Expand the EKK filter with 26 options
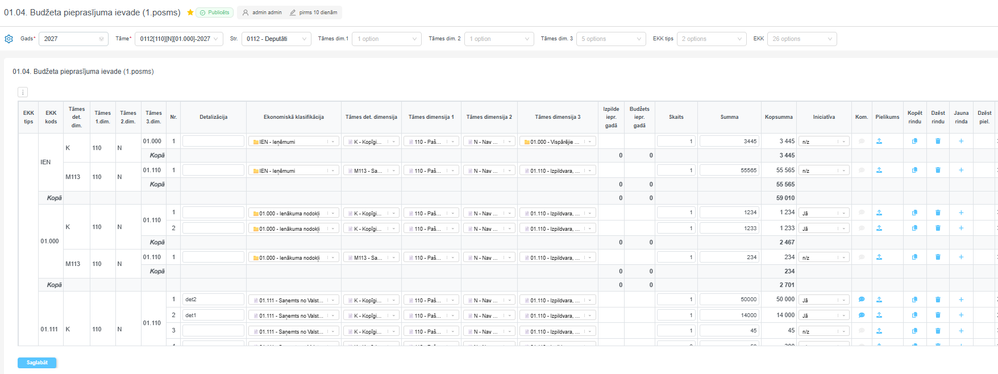The height and width of the screenshot is (374, 998). point(802,39)
